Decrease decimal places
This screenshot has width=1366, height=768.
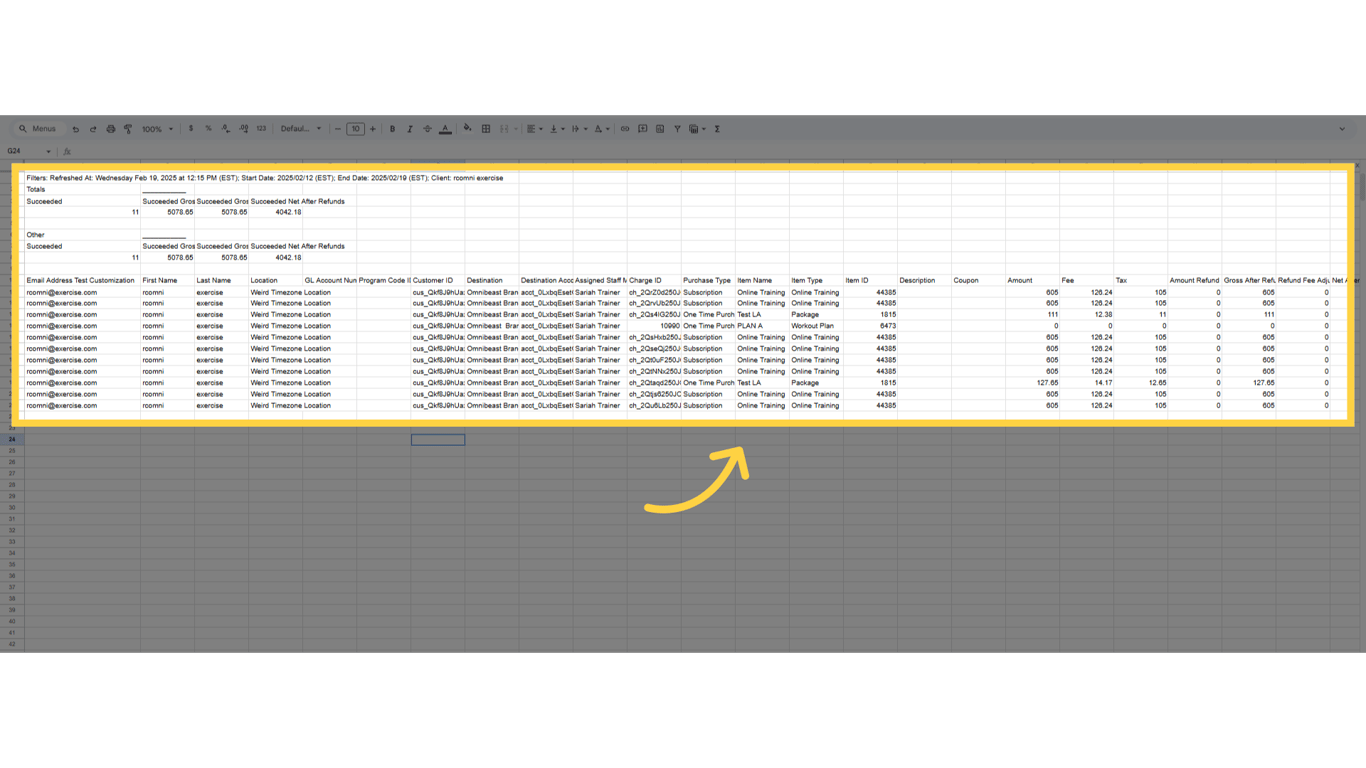coord(224,128)
